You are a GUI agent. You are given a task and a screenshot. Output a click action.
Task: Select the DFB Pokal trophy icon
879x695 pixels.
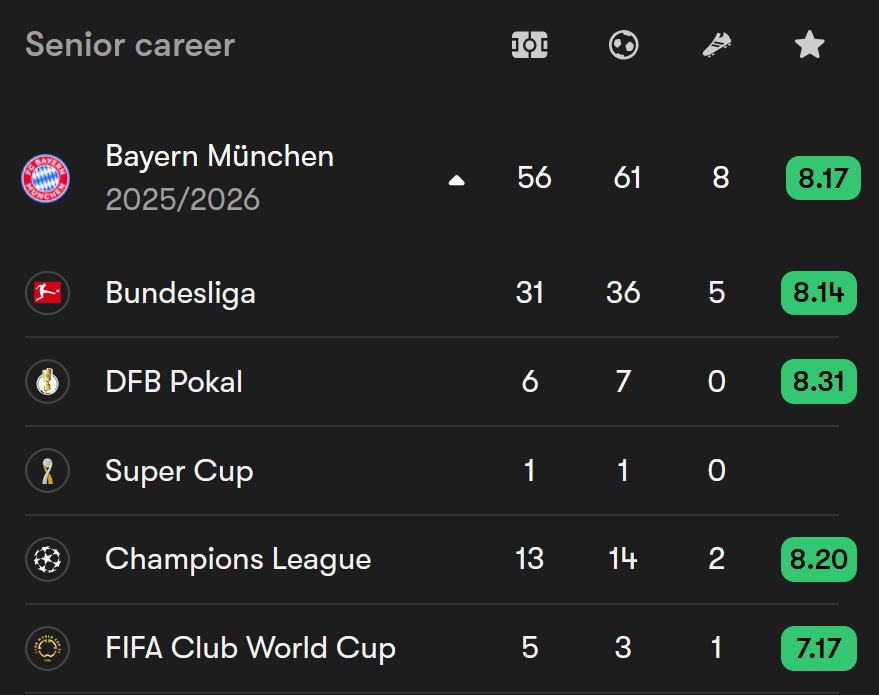point(48,381)
